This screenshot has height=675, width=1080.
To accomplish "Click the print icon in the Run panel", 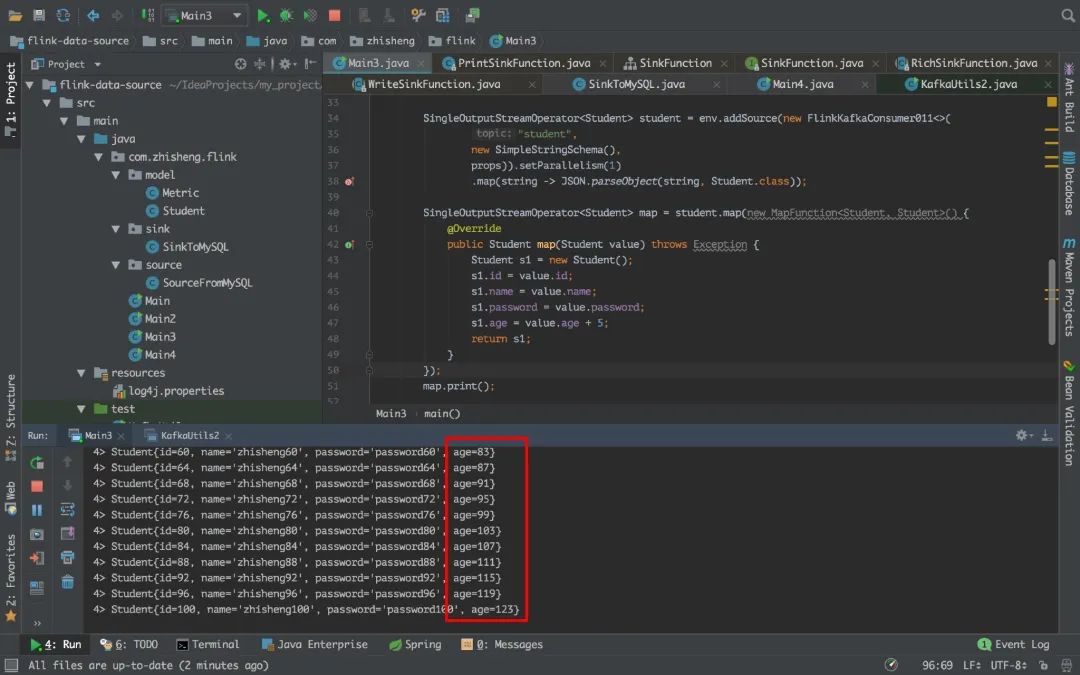I will 67,558.
